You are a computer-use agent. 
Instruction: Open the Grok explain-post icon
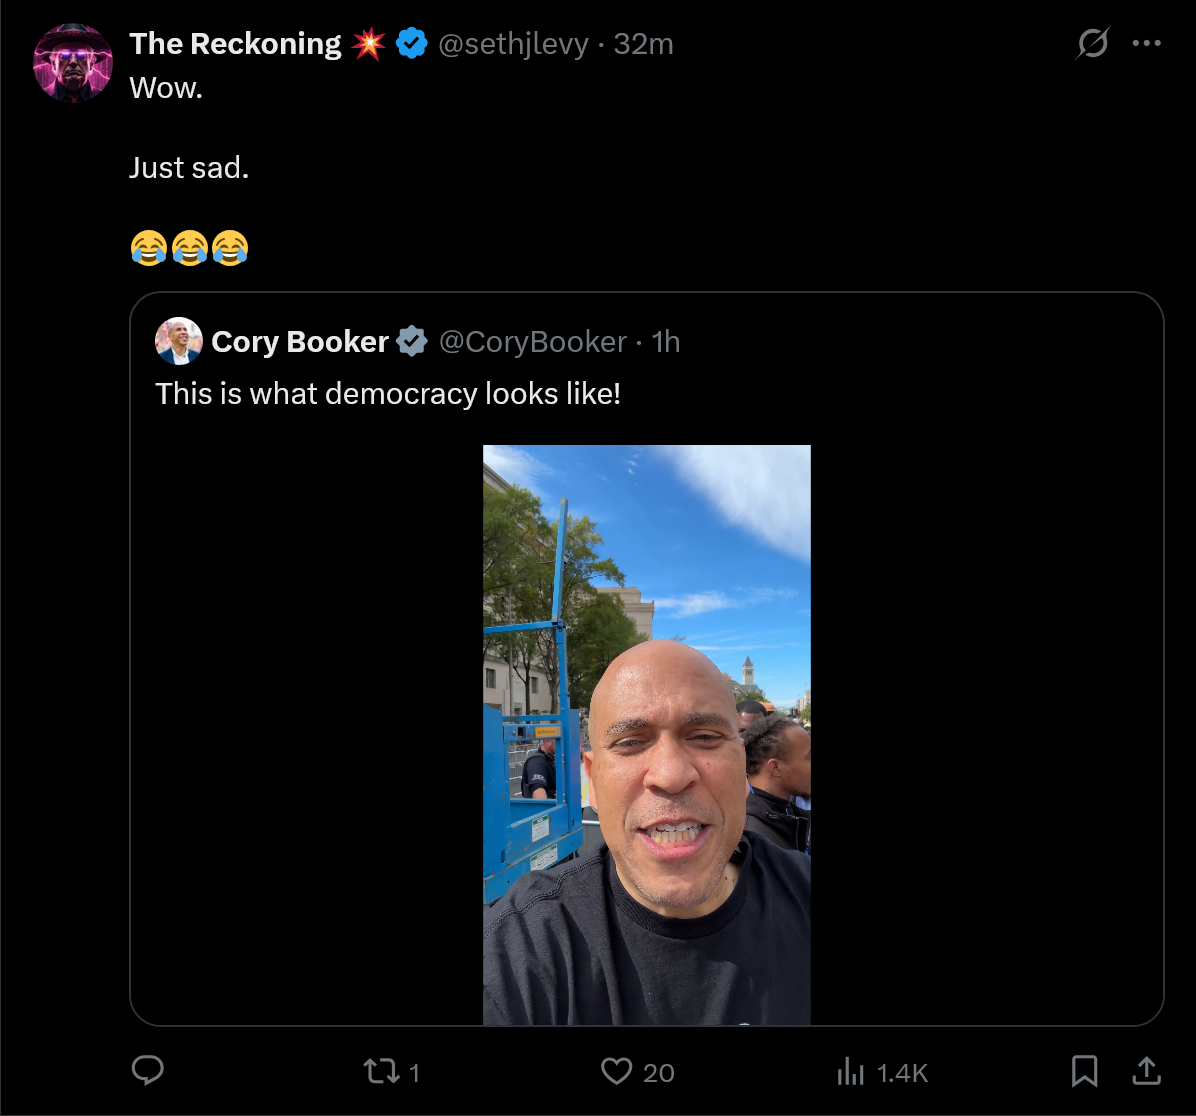(x=1092, y=44)
